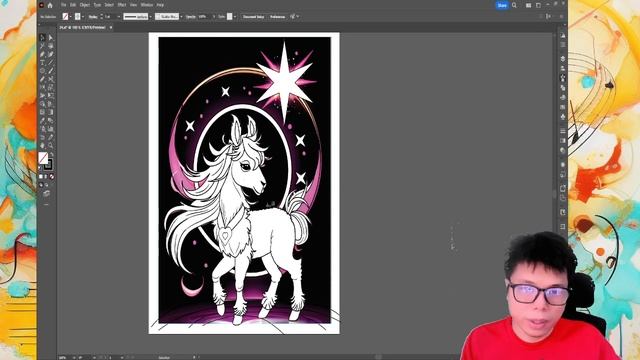Adjust stroke weight stepper arrows

[102, 17]
